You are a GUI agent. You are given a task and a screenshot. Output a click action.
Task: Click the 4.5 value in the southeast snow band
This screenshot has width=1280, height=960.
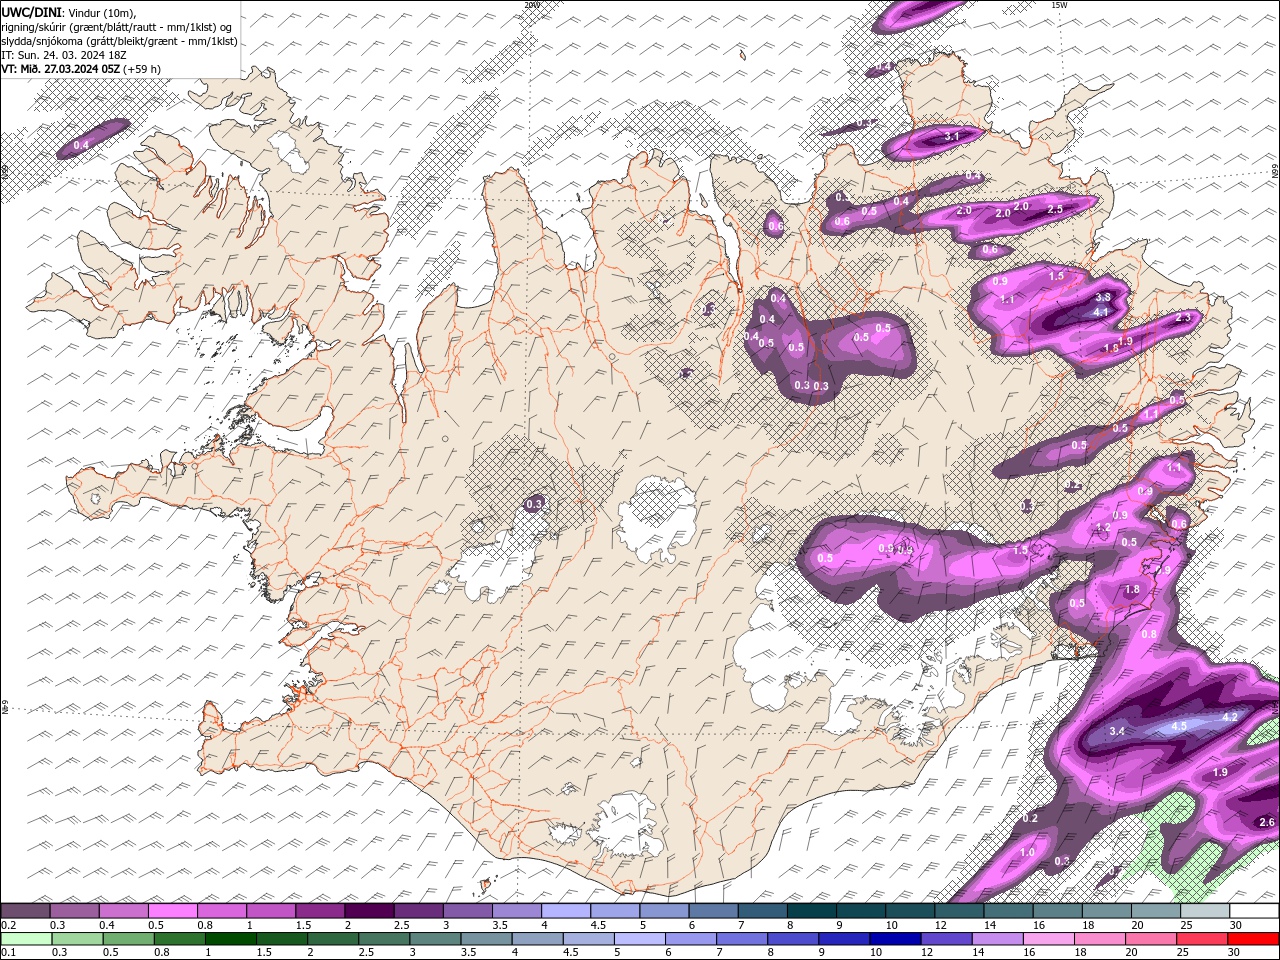[x=1178, y=726]
